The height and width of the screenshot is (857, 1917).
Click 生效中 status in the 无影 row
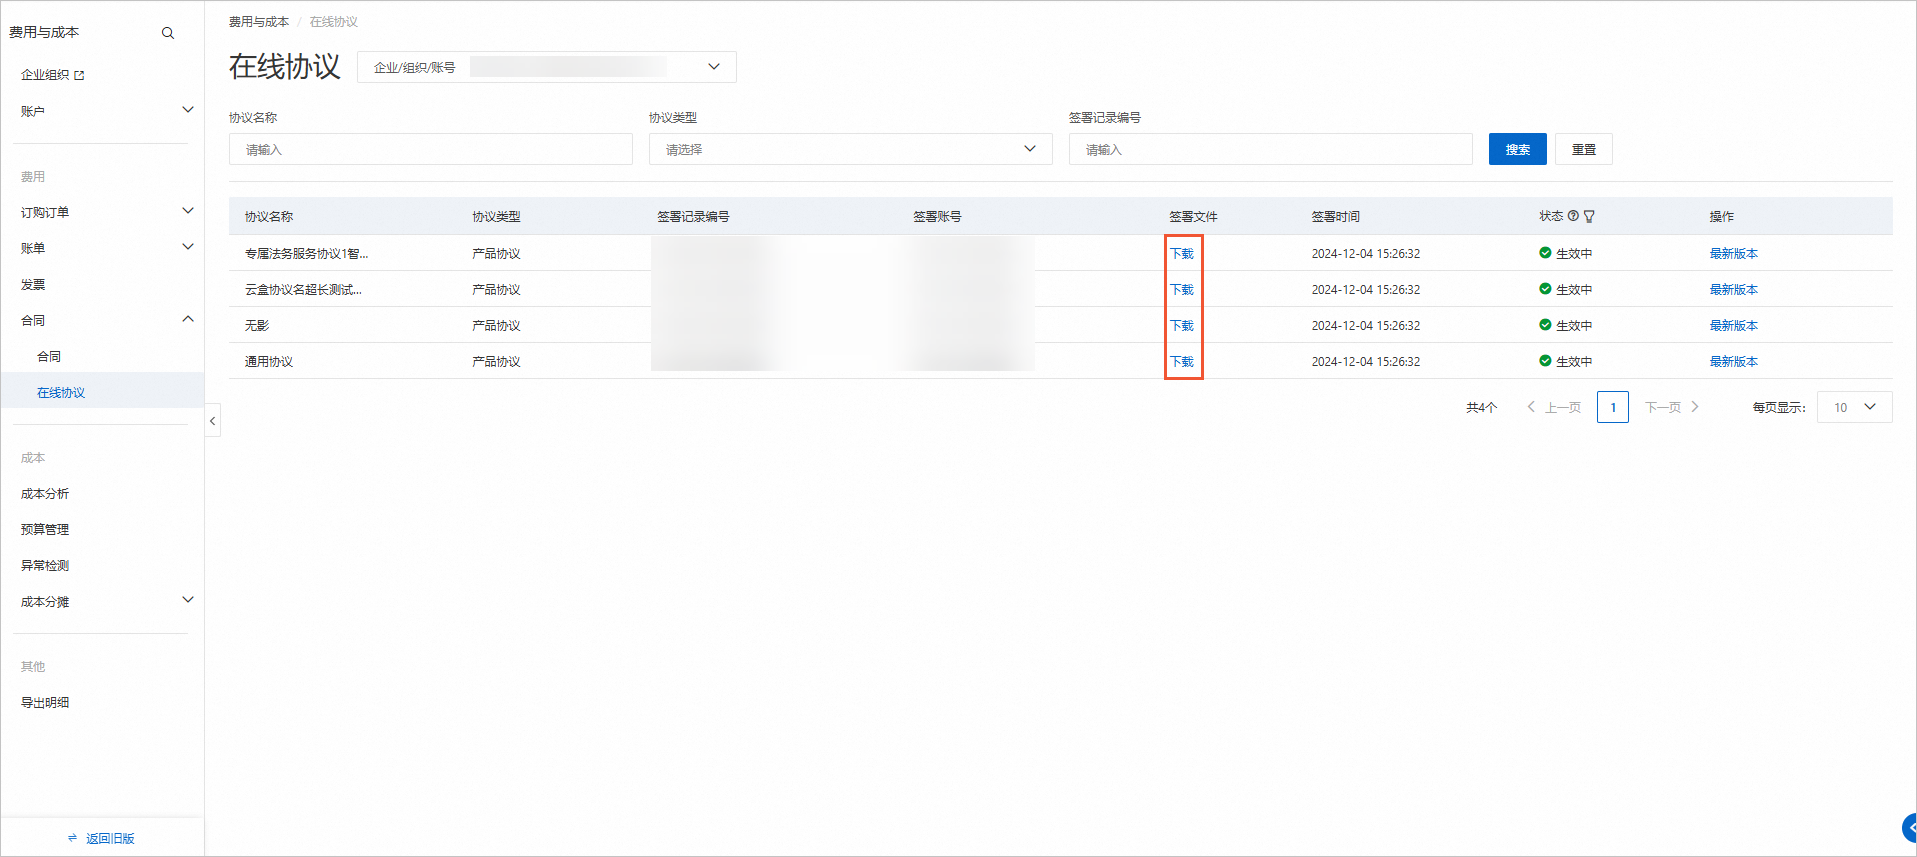point(1574,326)
